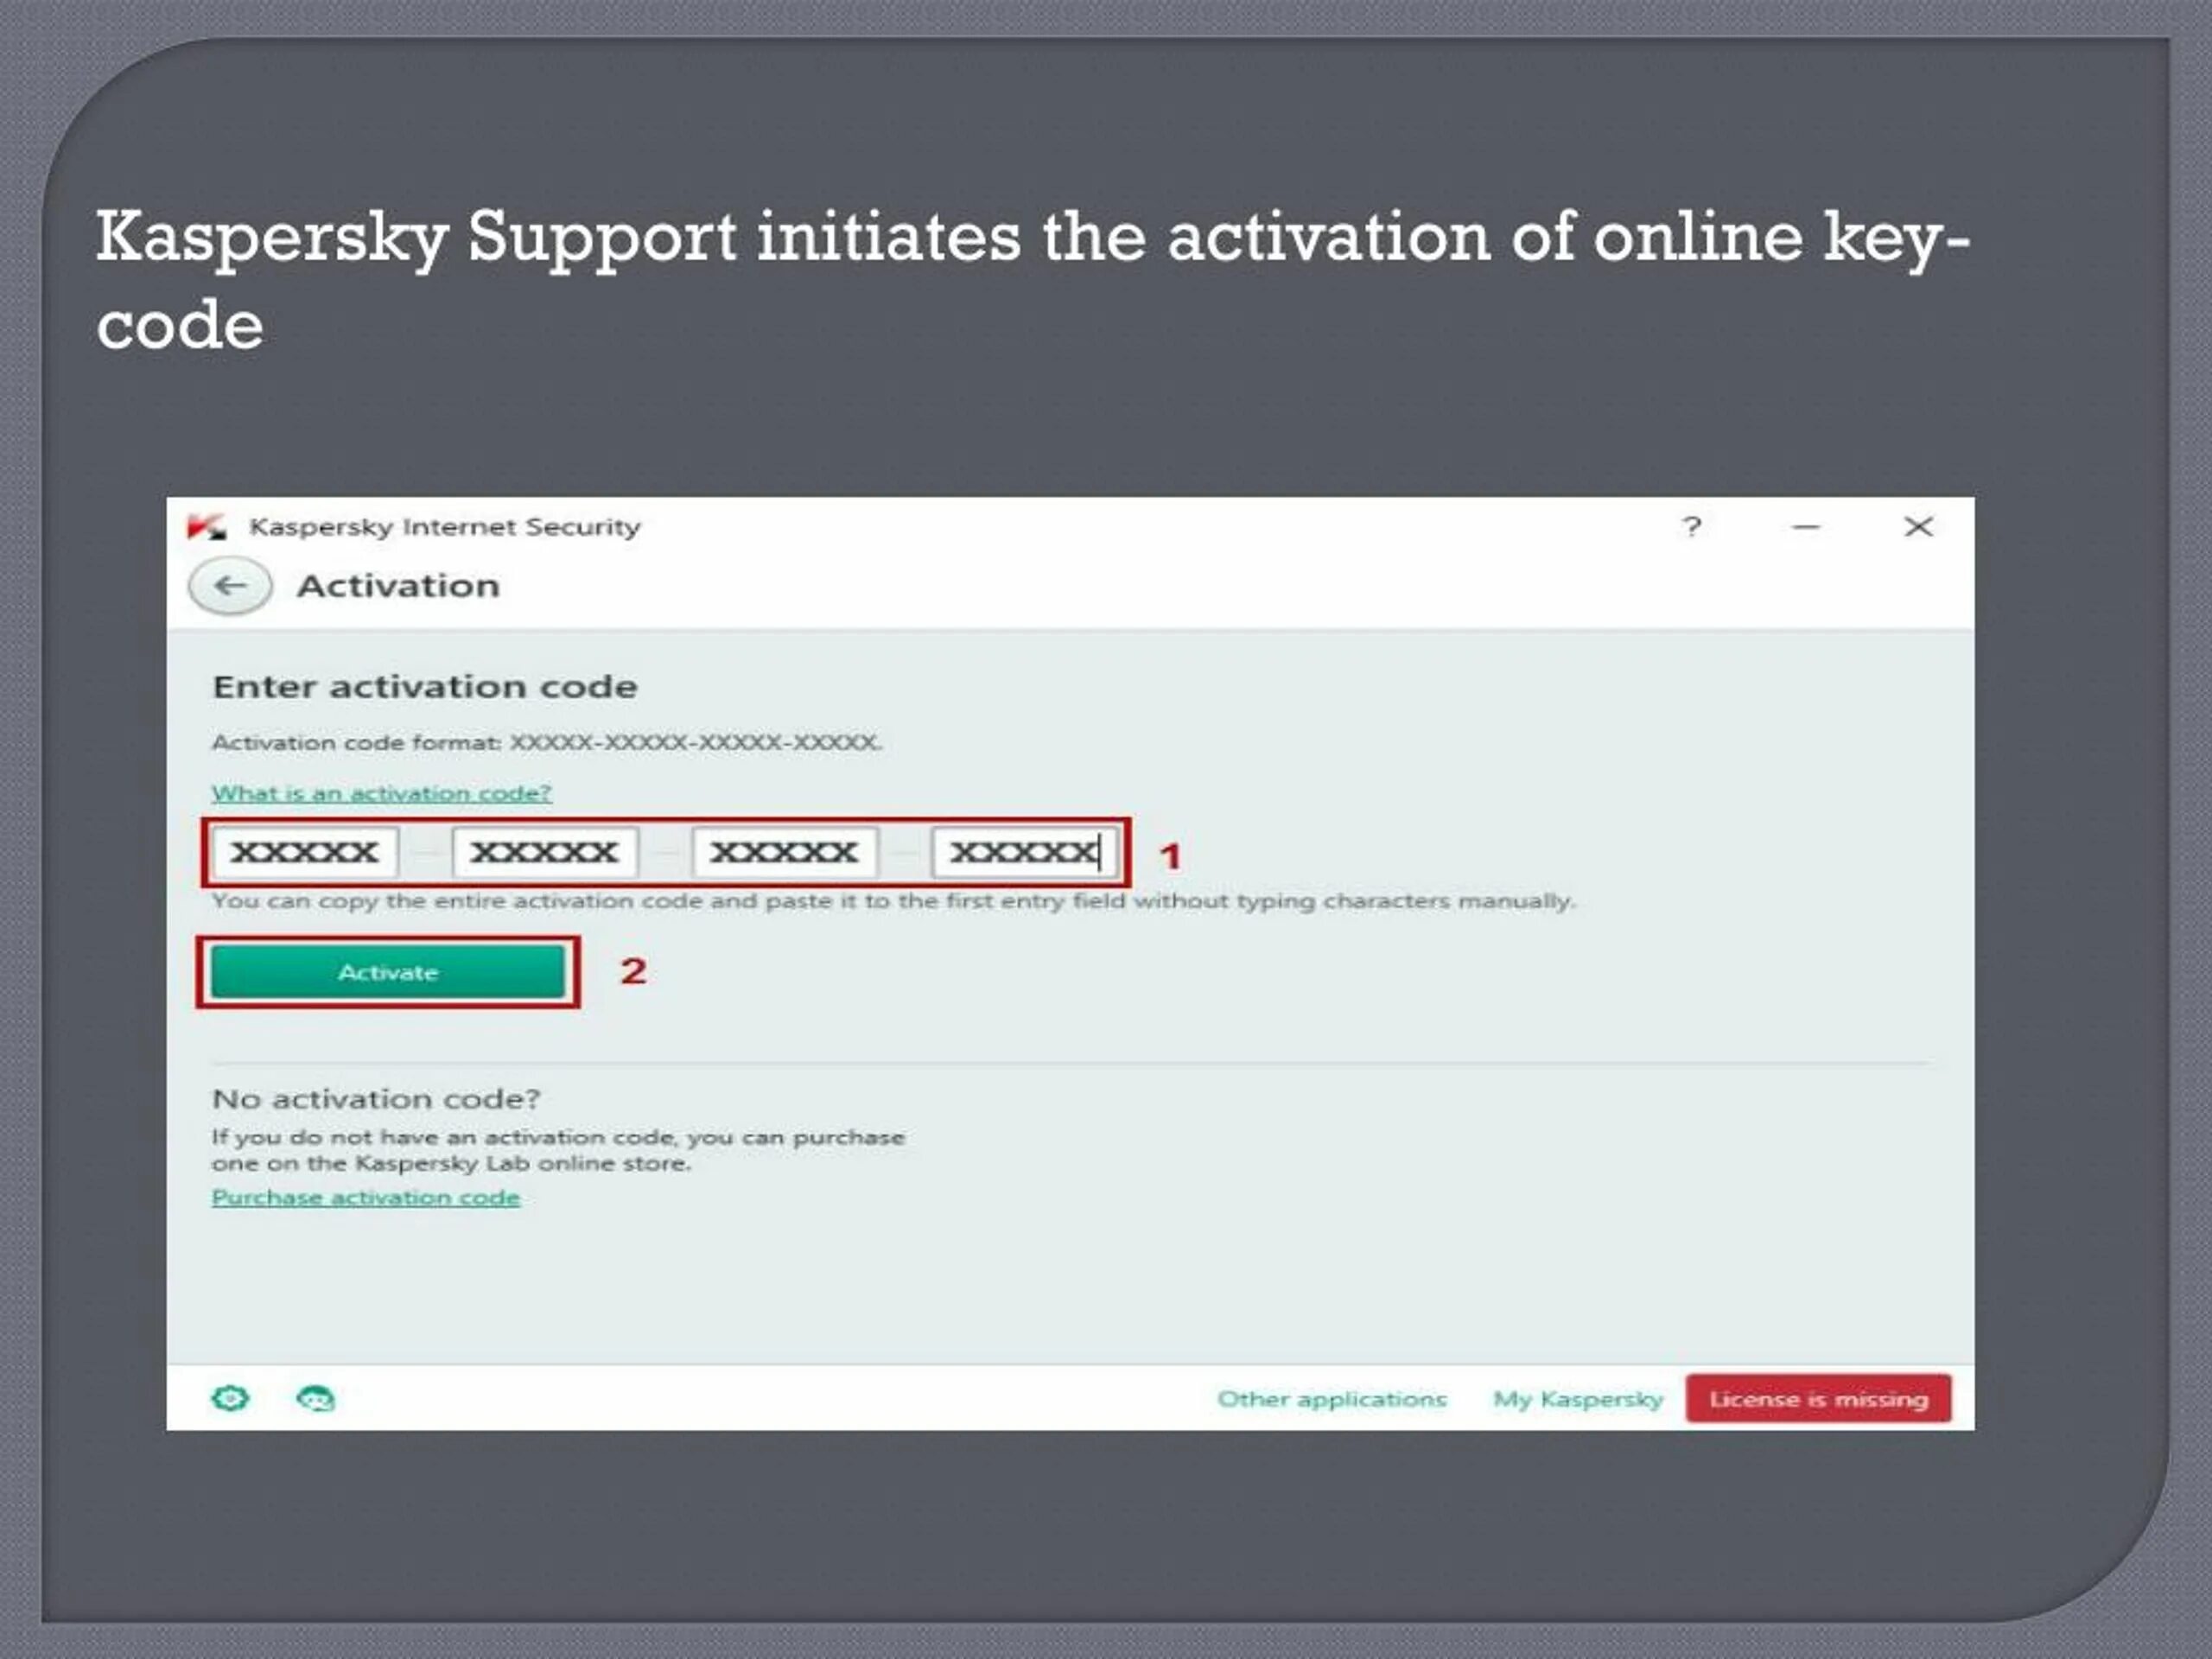The image size is (2212, 1659).
Task: Open Settings via the gear icon
Action: click(x=230, y=1398)
